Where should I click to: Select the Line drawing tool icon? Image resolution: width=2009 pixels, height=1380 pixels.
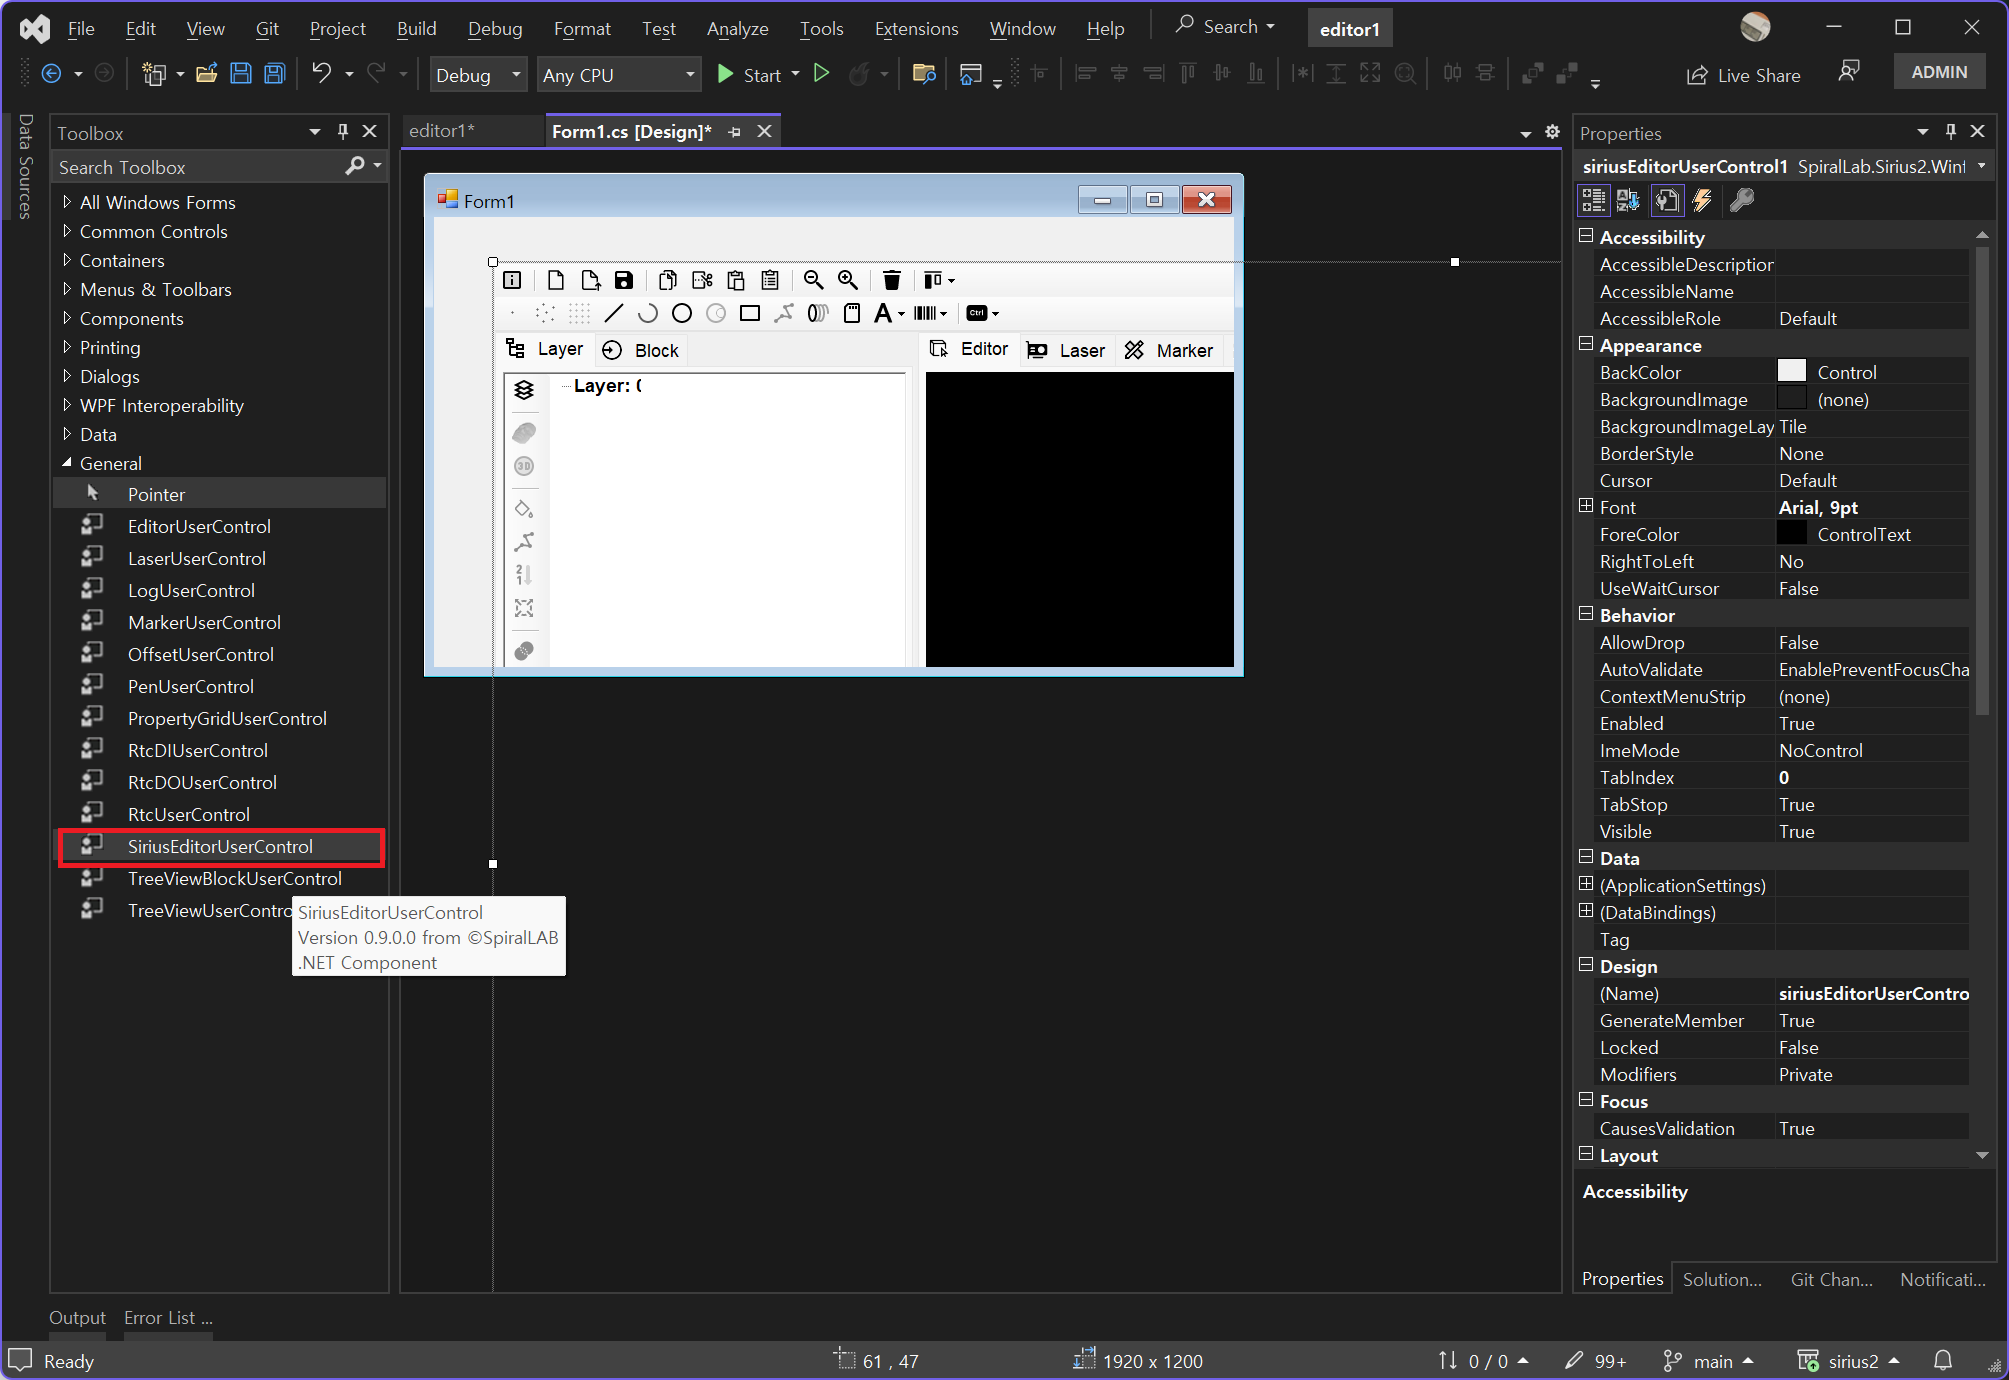click(x=614, y=313)
